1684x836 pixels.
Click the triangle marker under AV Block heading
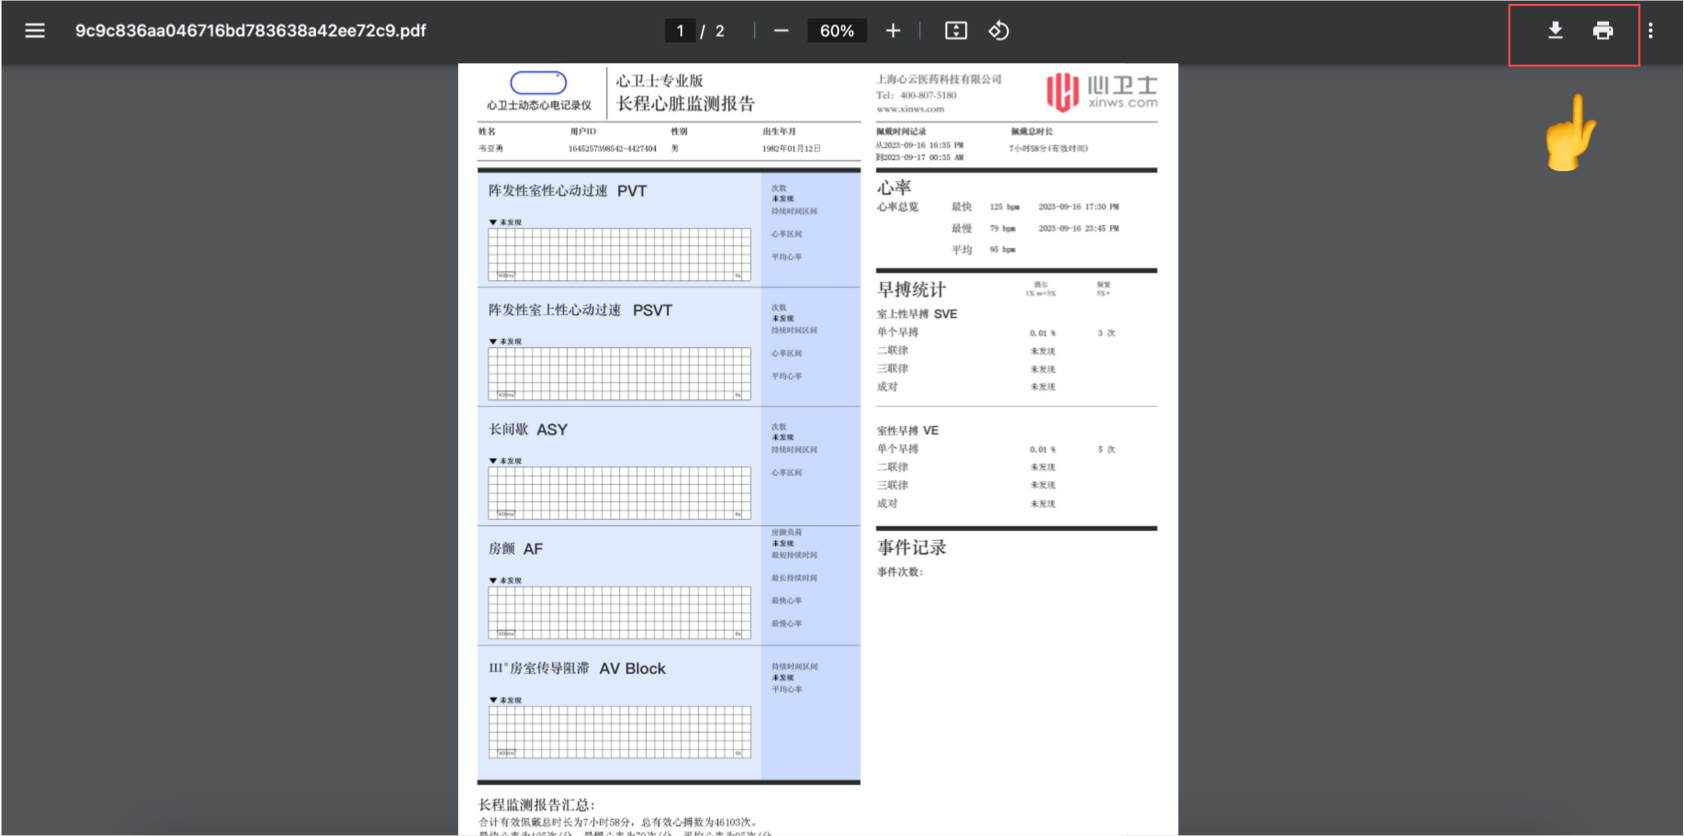[493, 700]
